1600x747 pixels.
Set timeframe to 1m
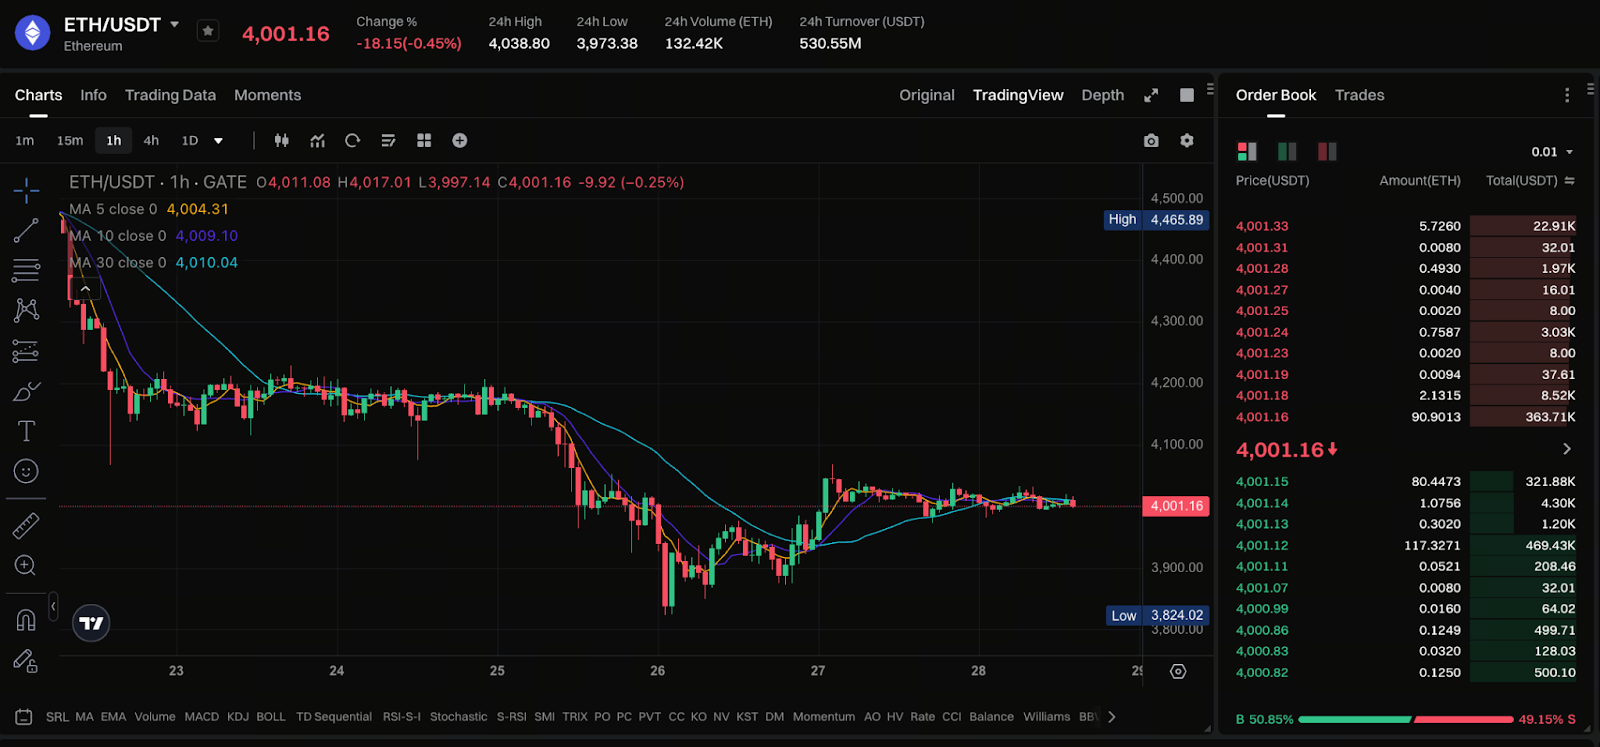[x=25, y=141]
